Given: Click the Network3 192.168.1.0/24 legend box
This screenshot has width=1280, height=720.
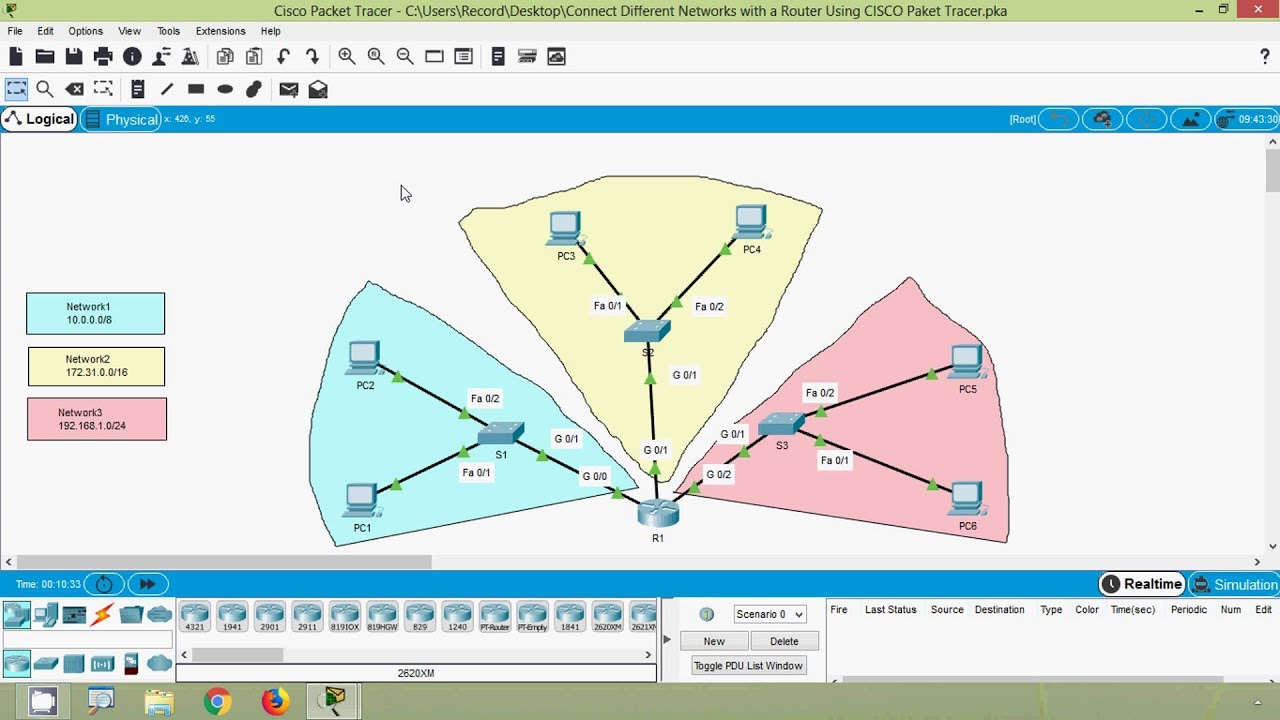Looking at the screenshot, I should coord(97,419).
